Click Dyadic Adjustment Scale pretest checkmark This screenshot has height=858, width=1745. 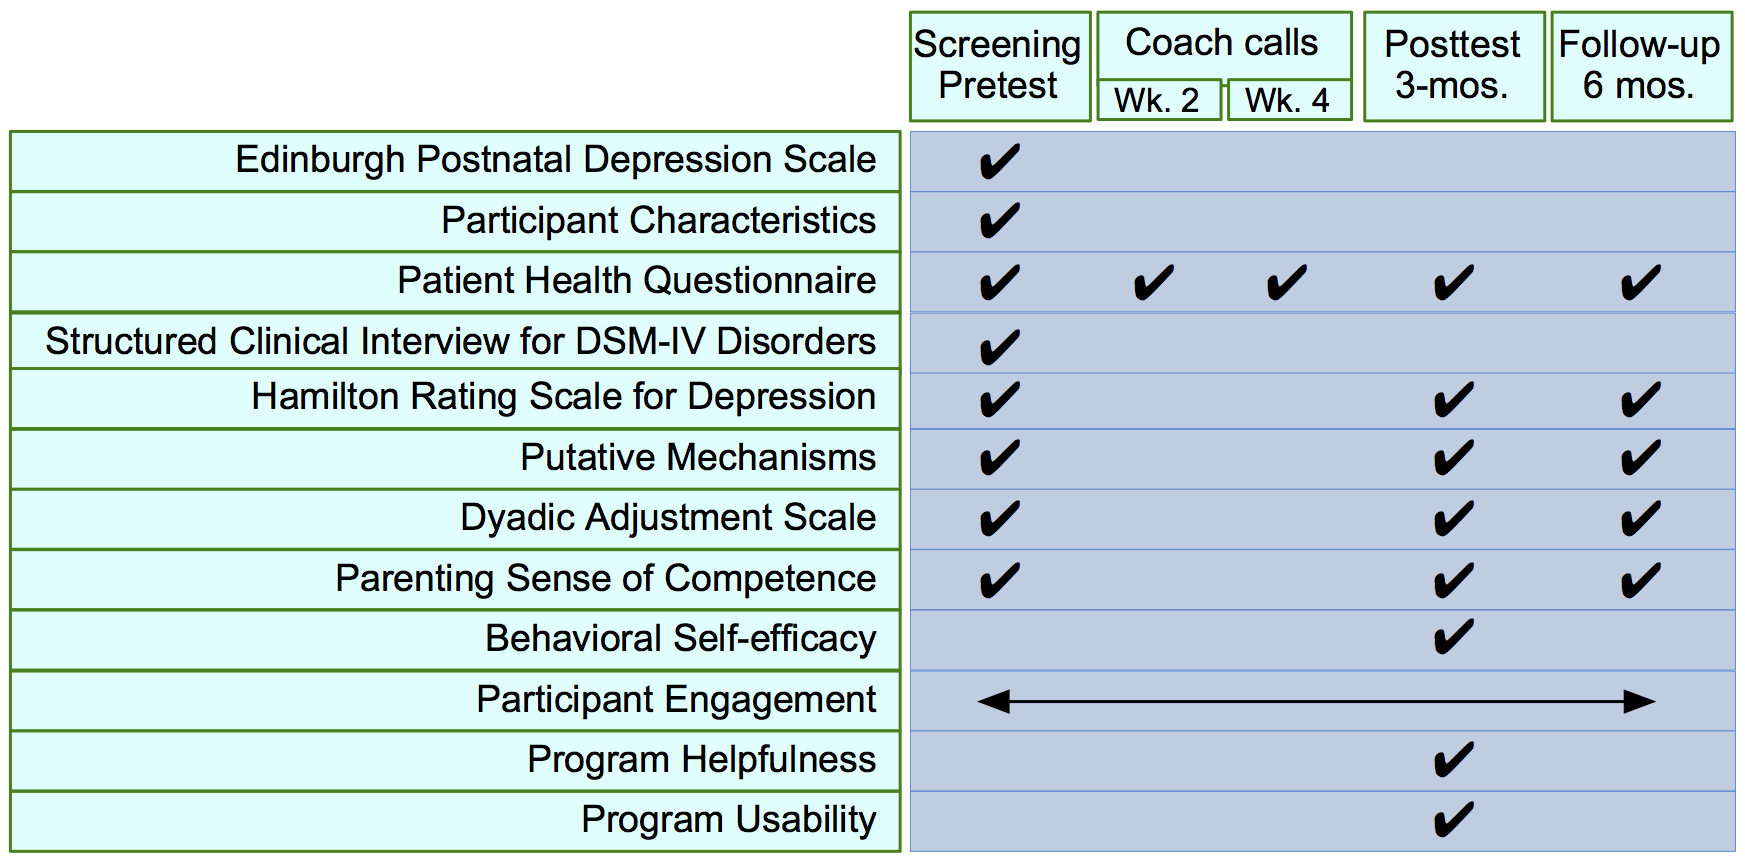click(999, 519)
